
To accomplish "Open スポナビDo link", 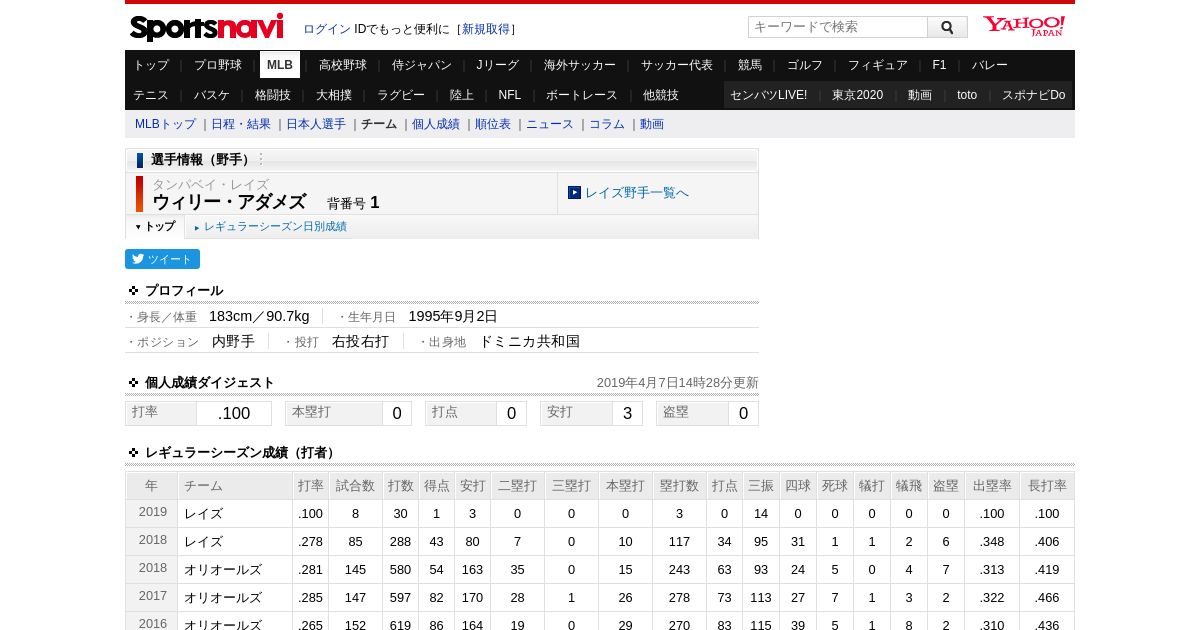I will 1034,95.
